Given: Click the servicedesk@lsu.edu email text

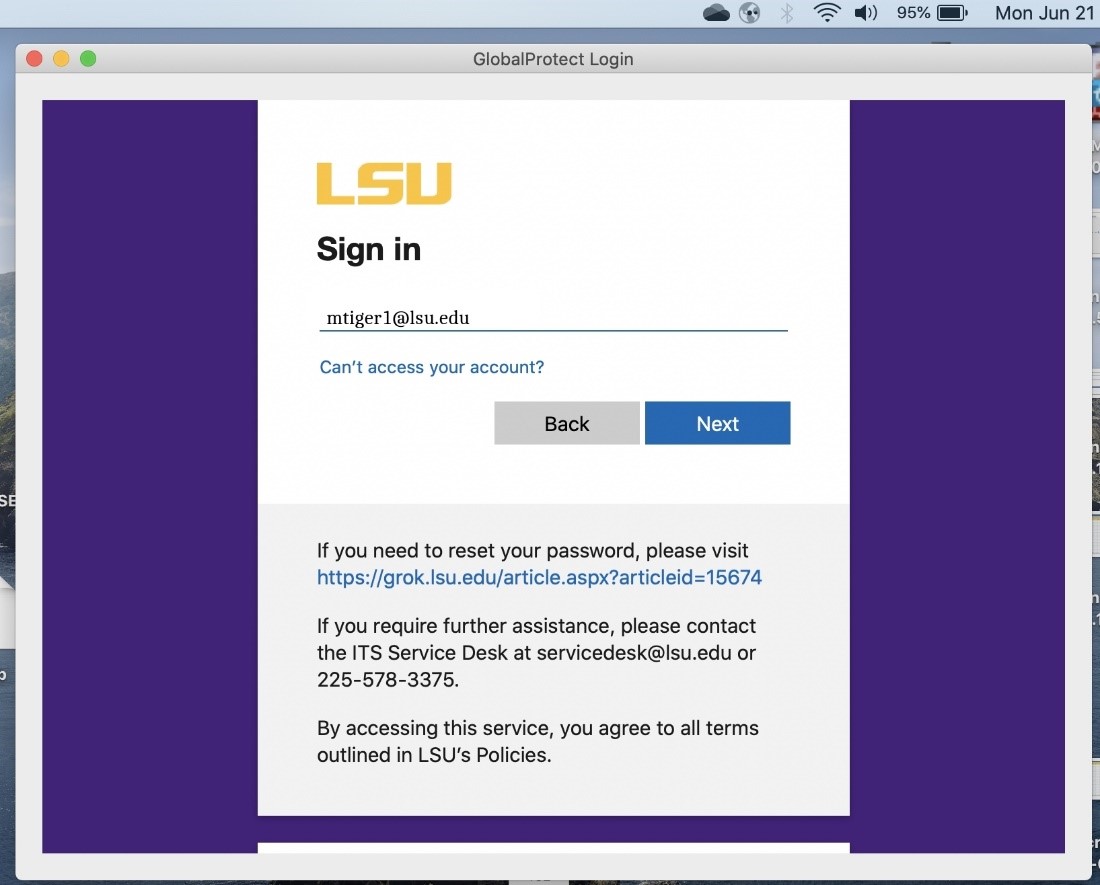Looking at the screenshot, I should click(634, 653).
